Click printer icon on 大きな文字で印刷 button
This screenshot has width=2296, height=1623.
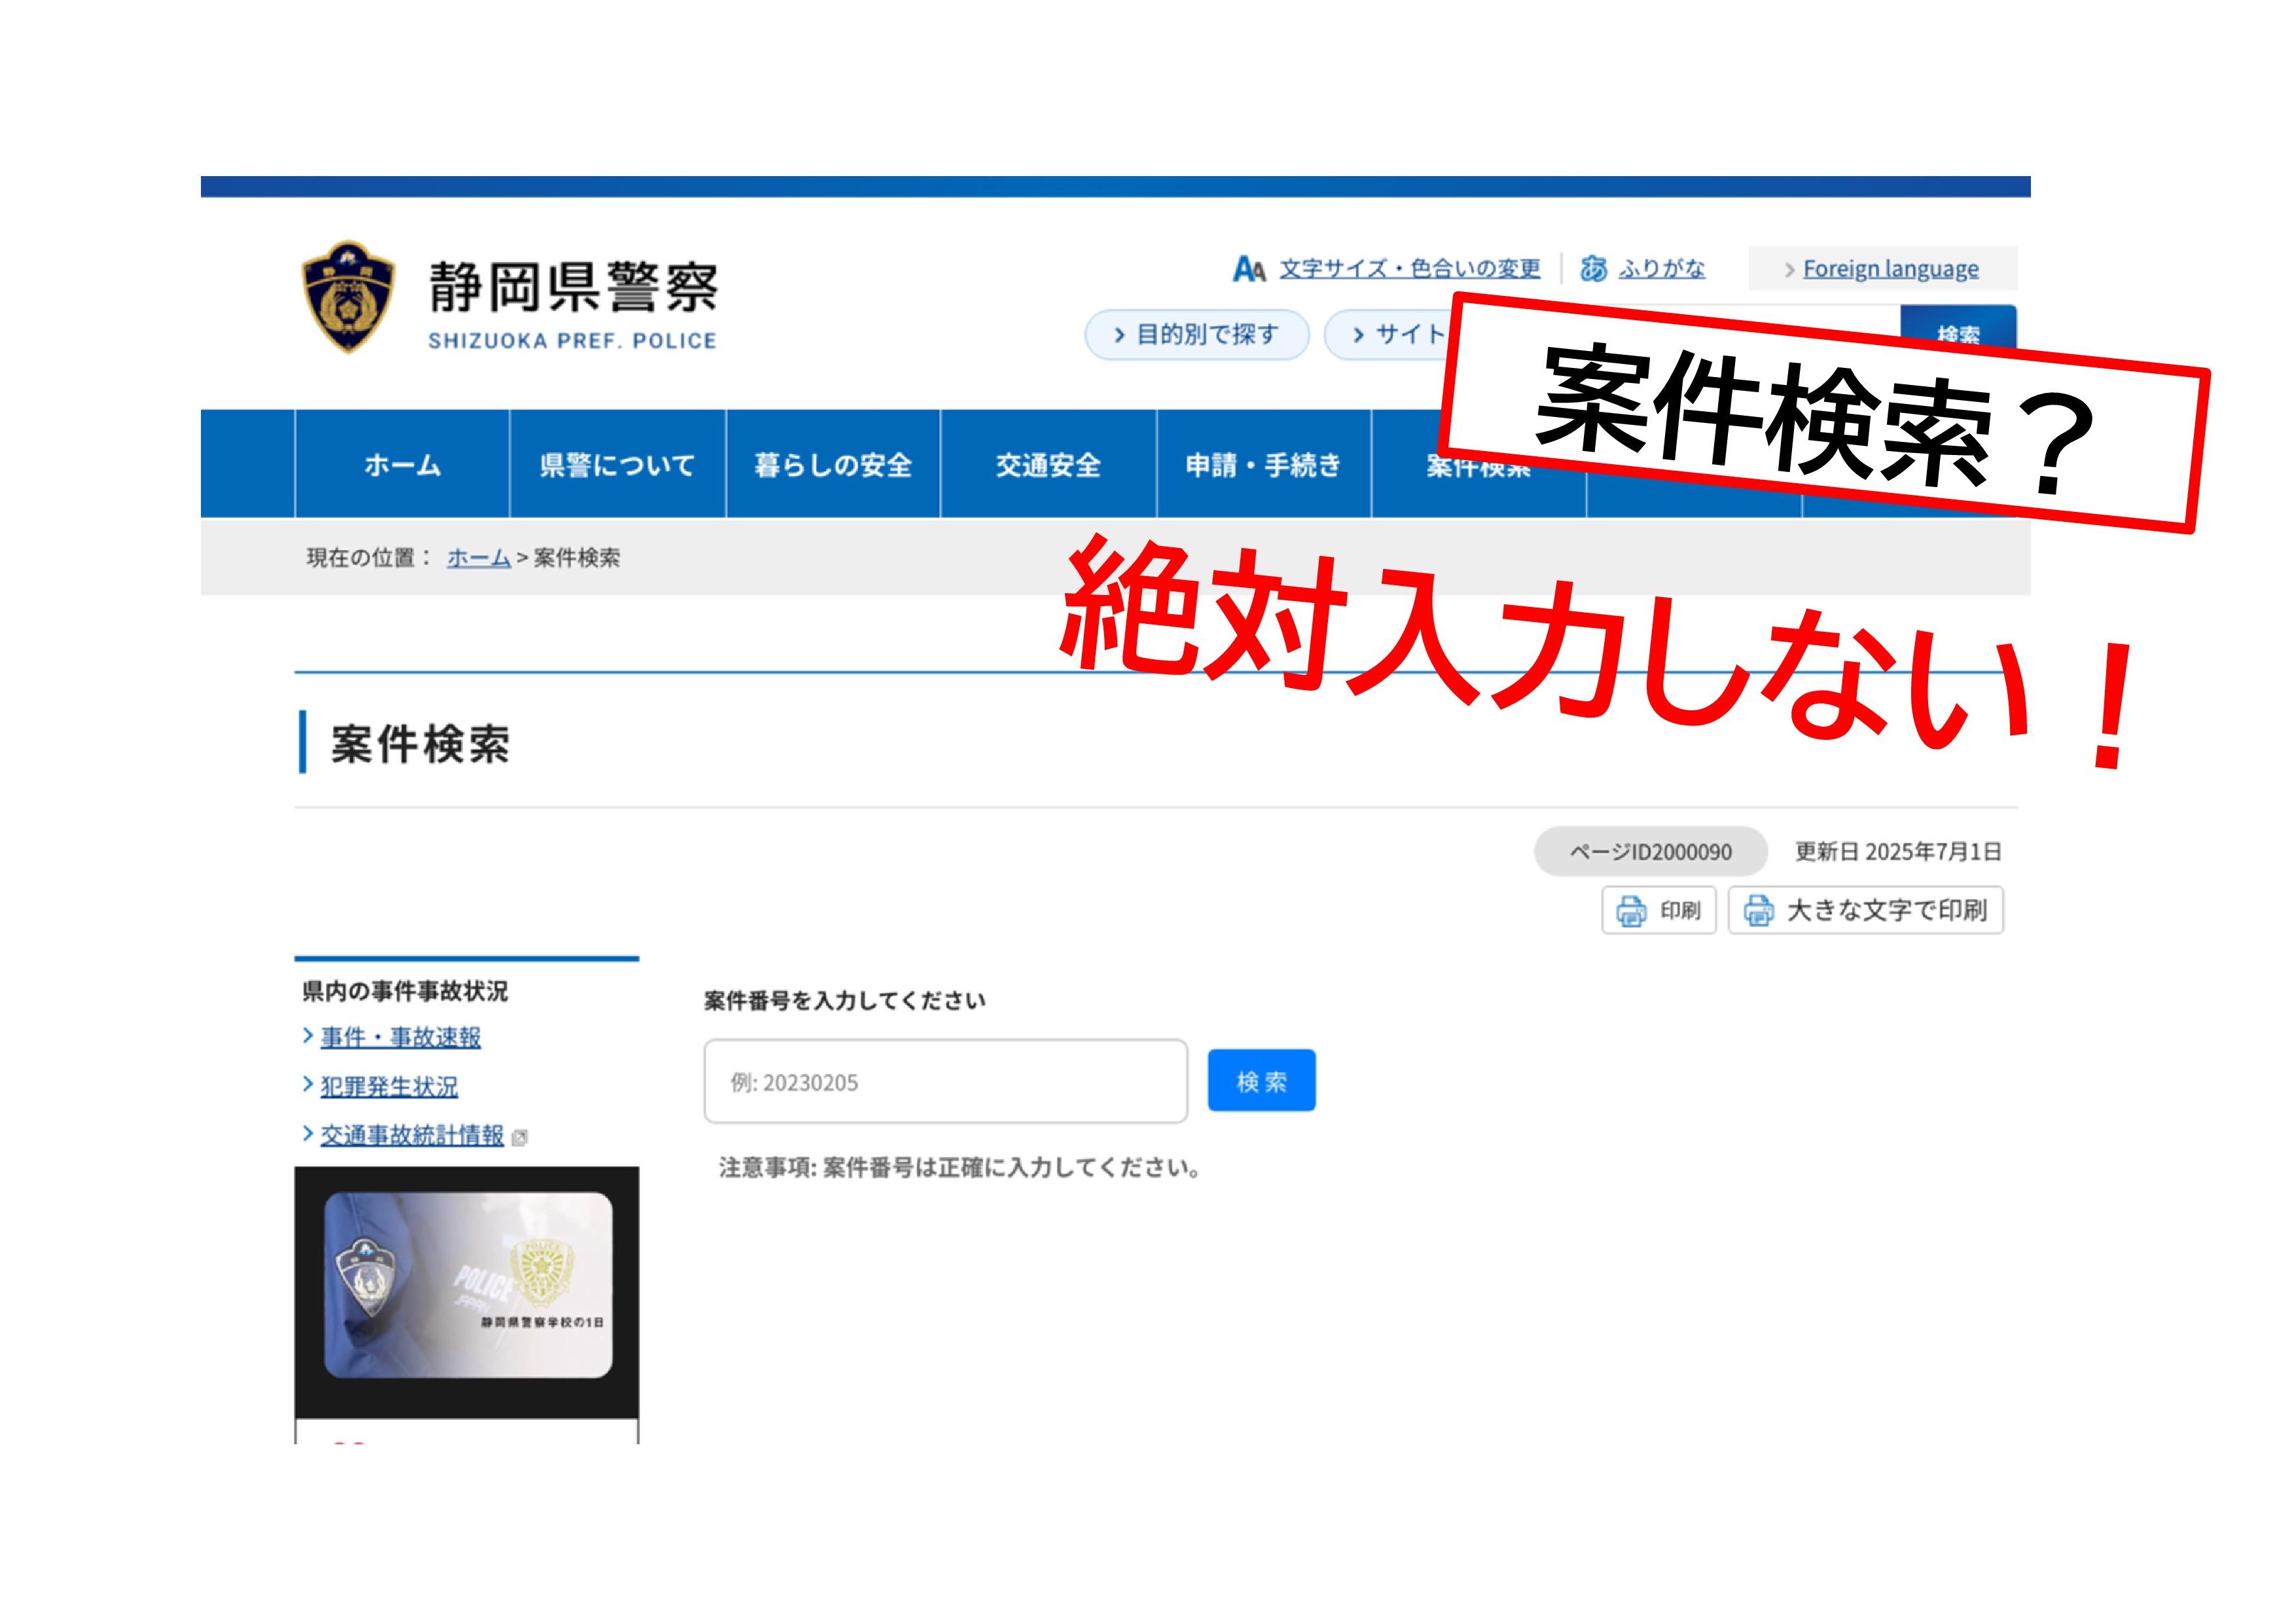[1758, 911]
